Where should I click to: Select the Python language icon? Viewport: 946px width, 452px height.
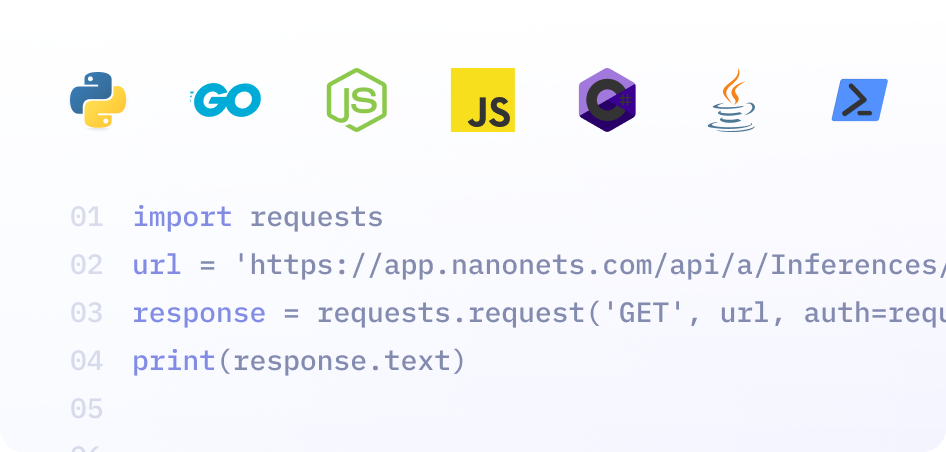(x=98, y=100)
